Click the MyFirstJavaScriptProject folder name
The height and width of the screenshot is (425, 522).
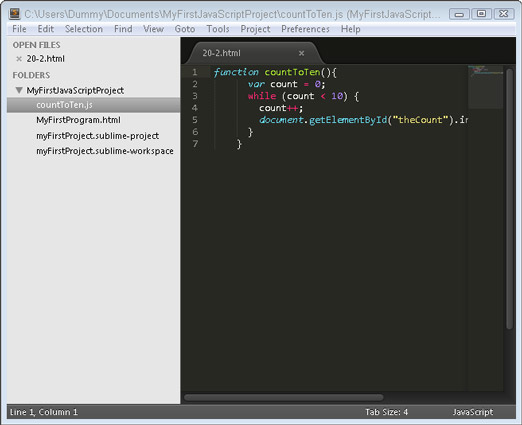click(x=75, y=90)
